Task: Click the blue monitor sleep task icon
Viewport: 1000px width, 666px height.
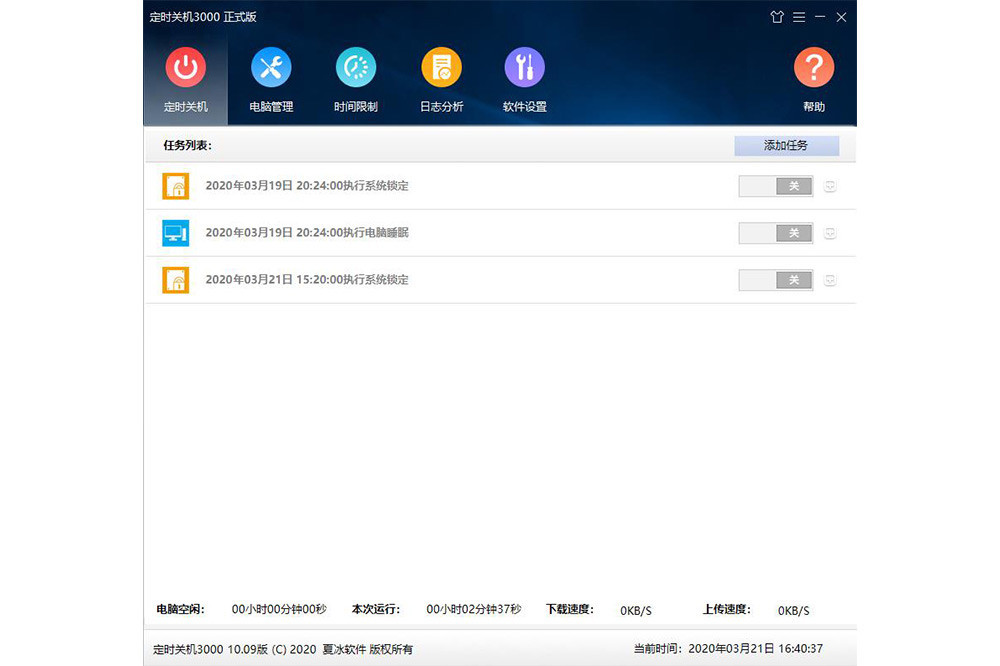Action: tap(176, 233)
